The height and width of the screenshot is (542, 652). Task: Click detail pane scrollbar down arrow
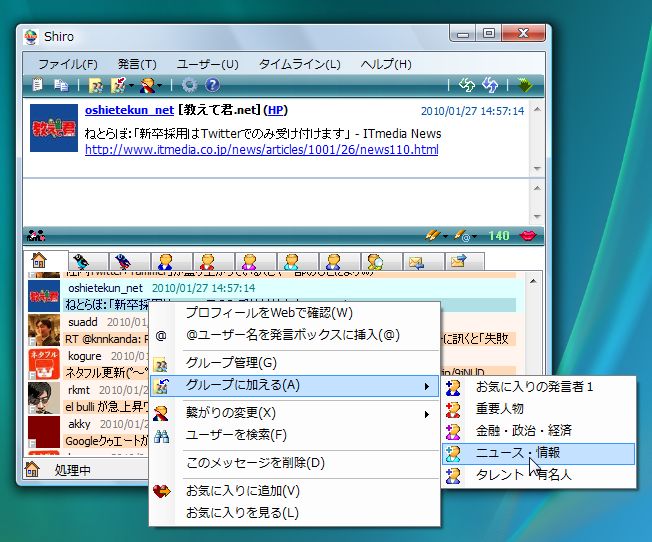(x=537, y=168)
